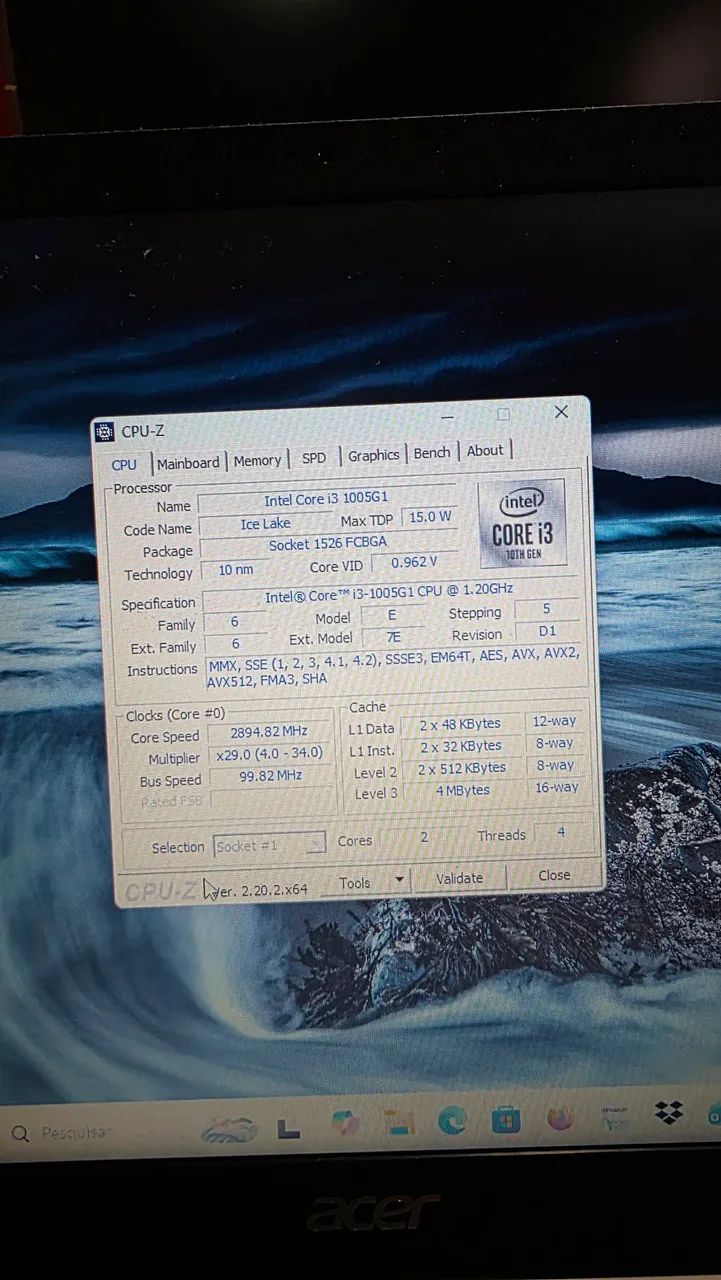The width and height of the screenshot is (721, 1280).
Task: Click the '12-way' L1 Data associativity
Action: tap(554, 721)
